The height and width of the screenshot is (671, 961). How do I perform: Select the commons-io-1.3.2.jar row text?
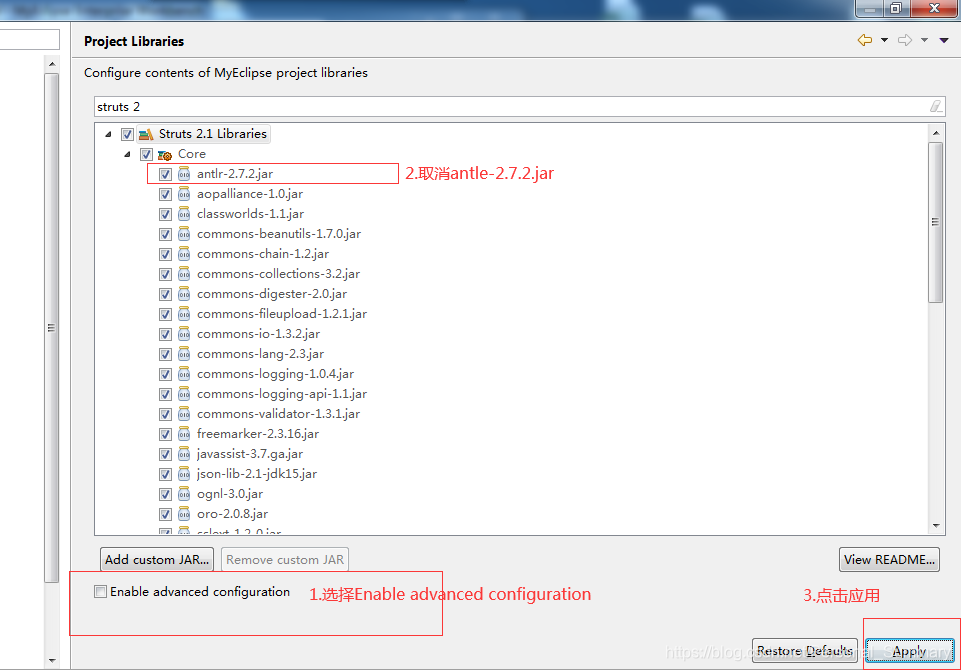tap(258, 334)
